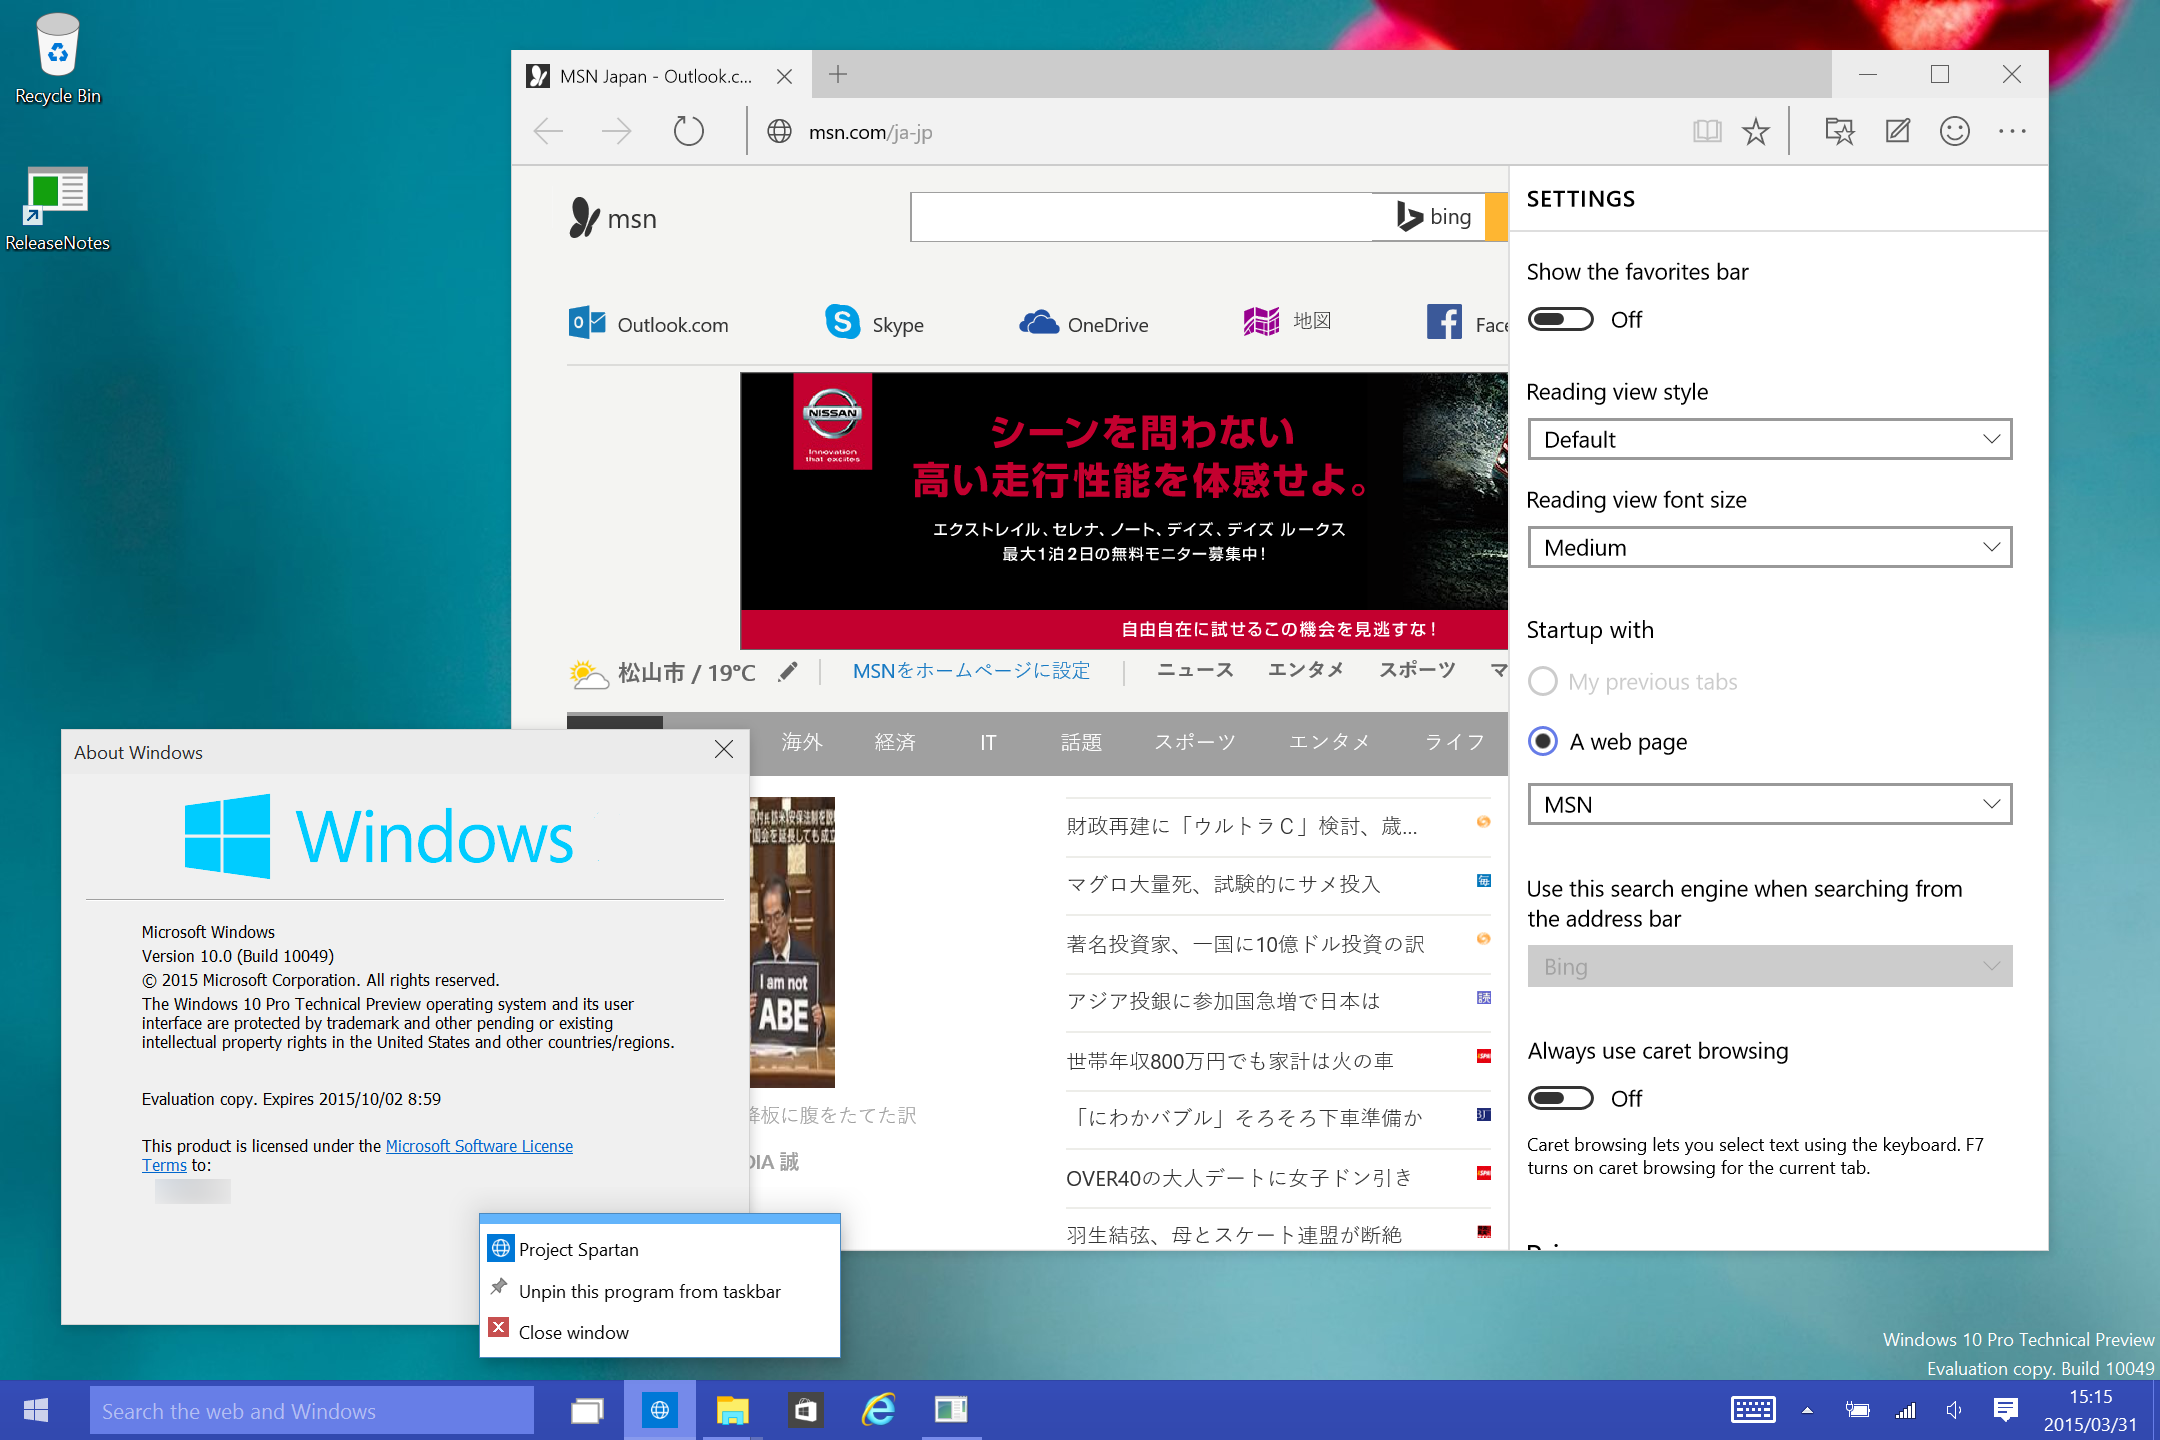Reload the MSN Japan page

pyautogui.click(x=688, y=131)
